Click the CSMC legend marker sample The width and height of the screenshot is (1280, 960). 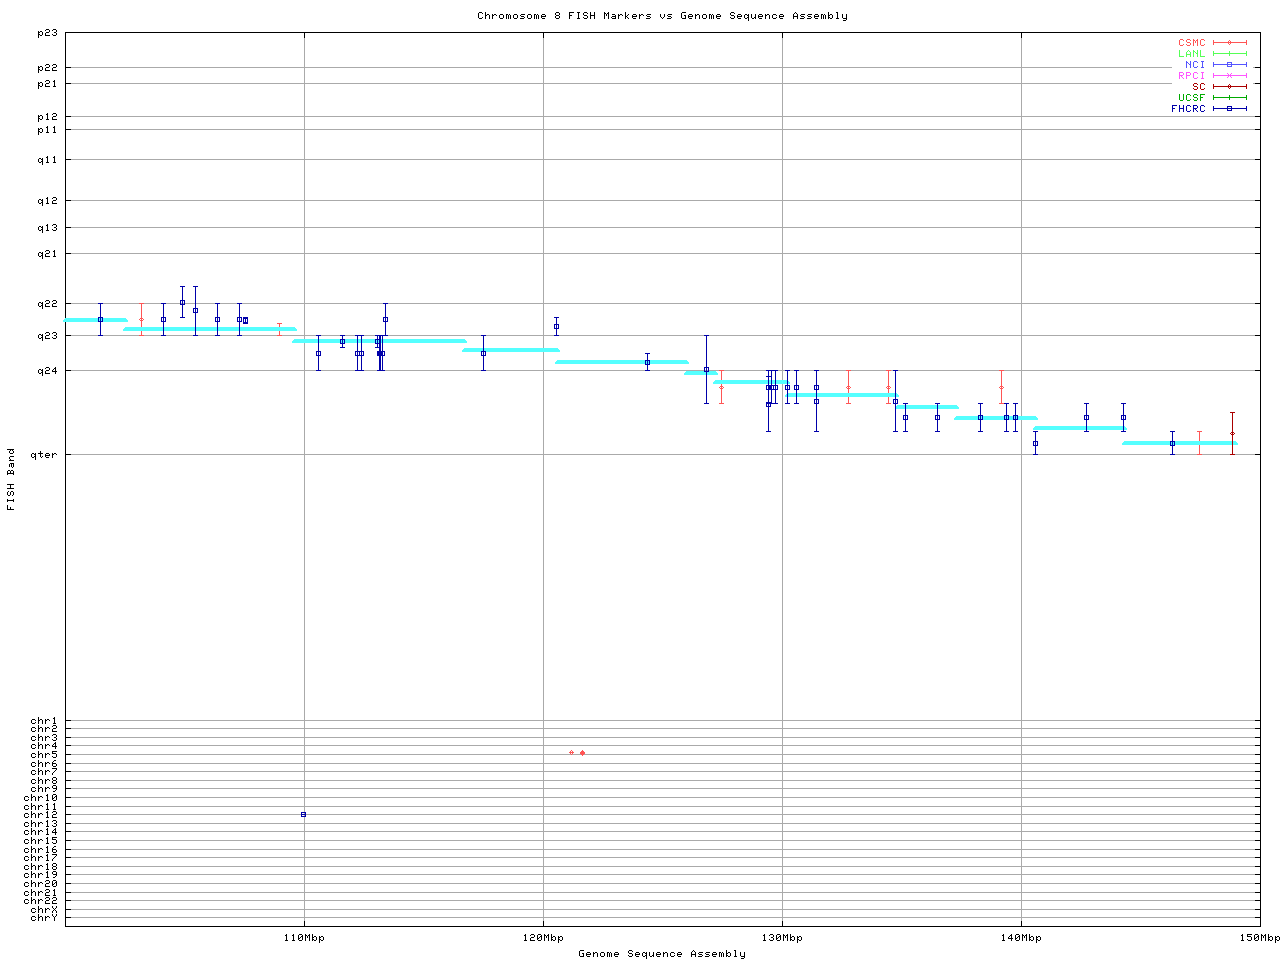pos(1230,43)
